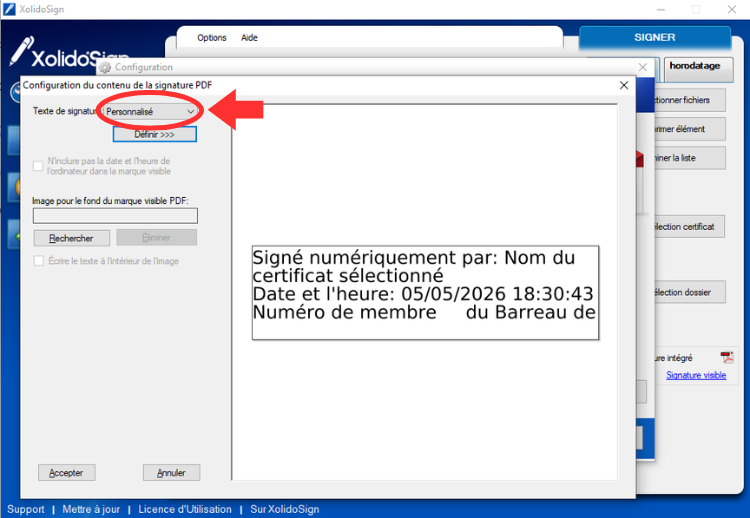Click the Rechercher button
750x518 pixels.
(x=71, y=238)
